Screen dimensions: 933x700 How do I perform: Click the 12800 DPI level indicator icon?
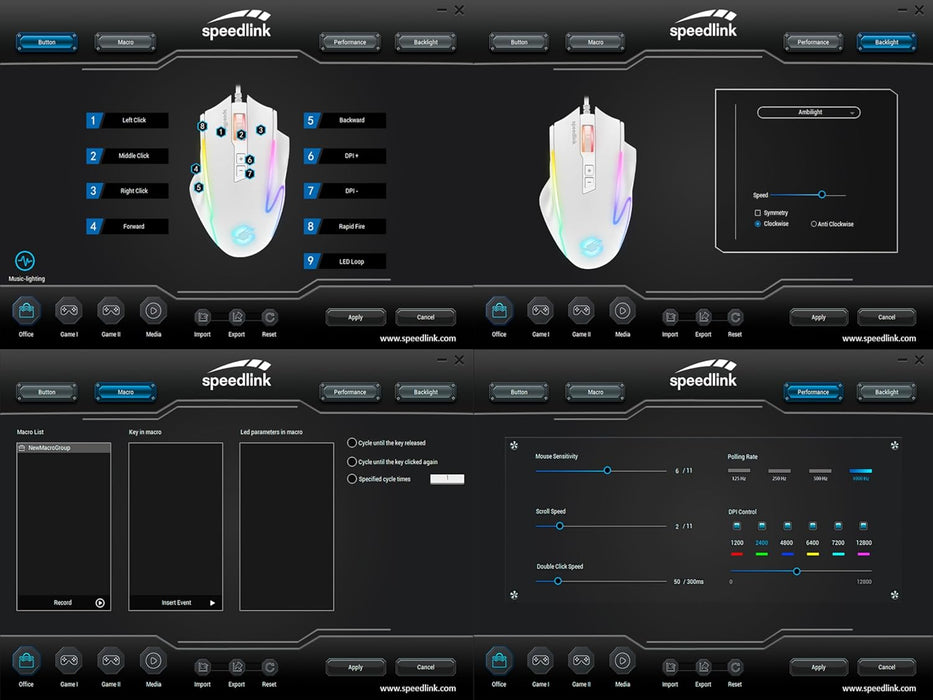[864, 526]
